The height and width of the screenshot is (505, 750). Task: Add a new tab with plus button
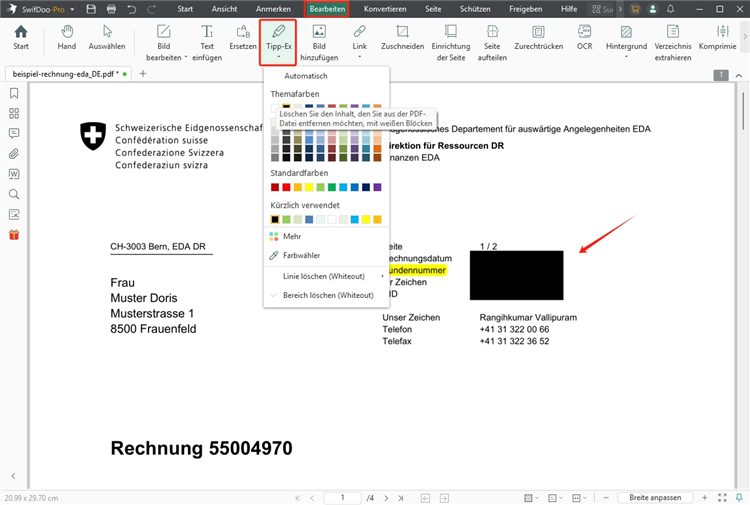143,74
